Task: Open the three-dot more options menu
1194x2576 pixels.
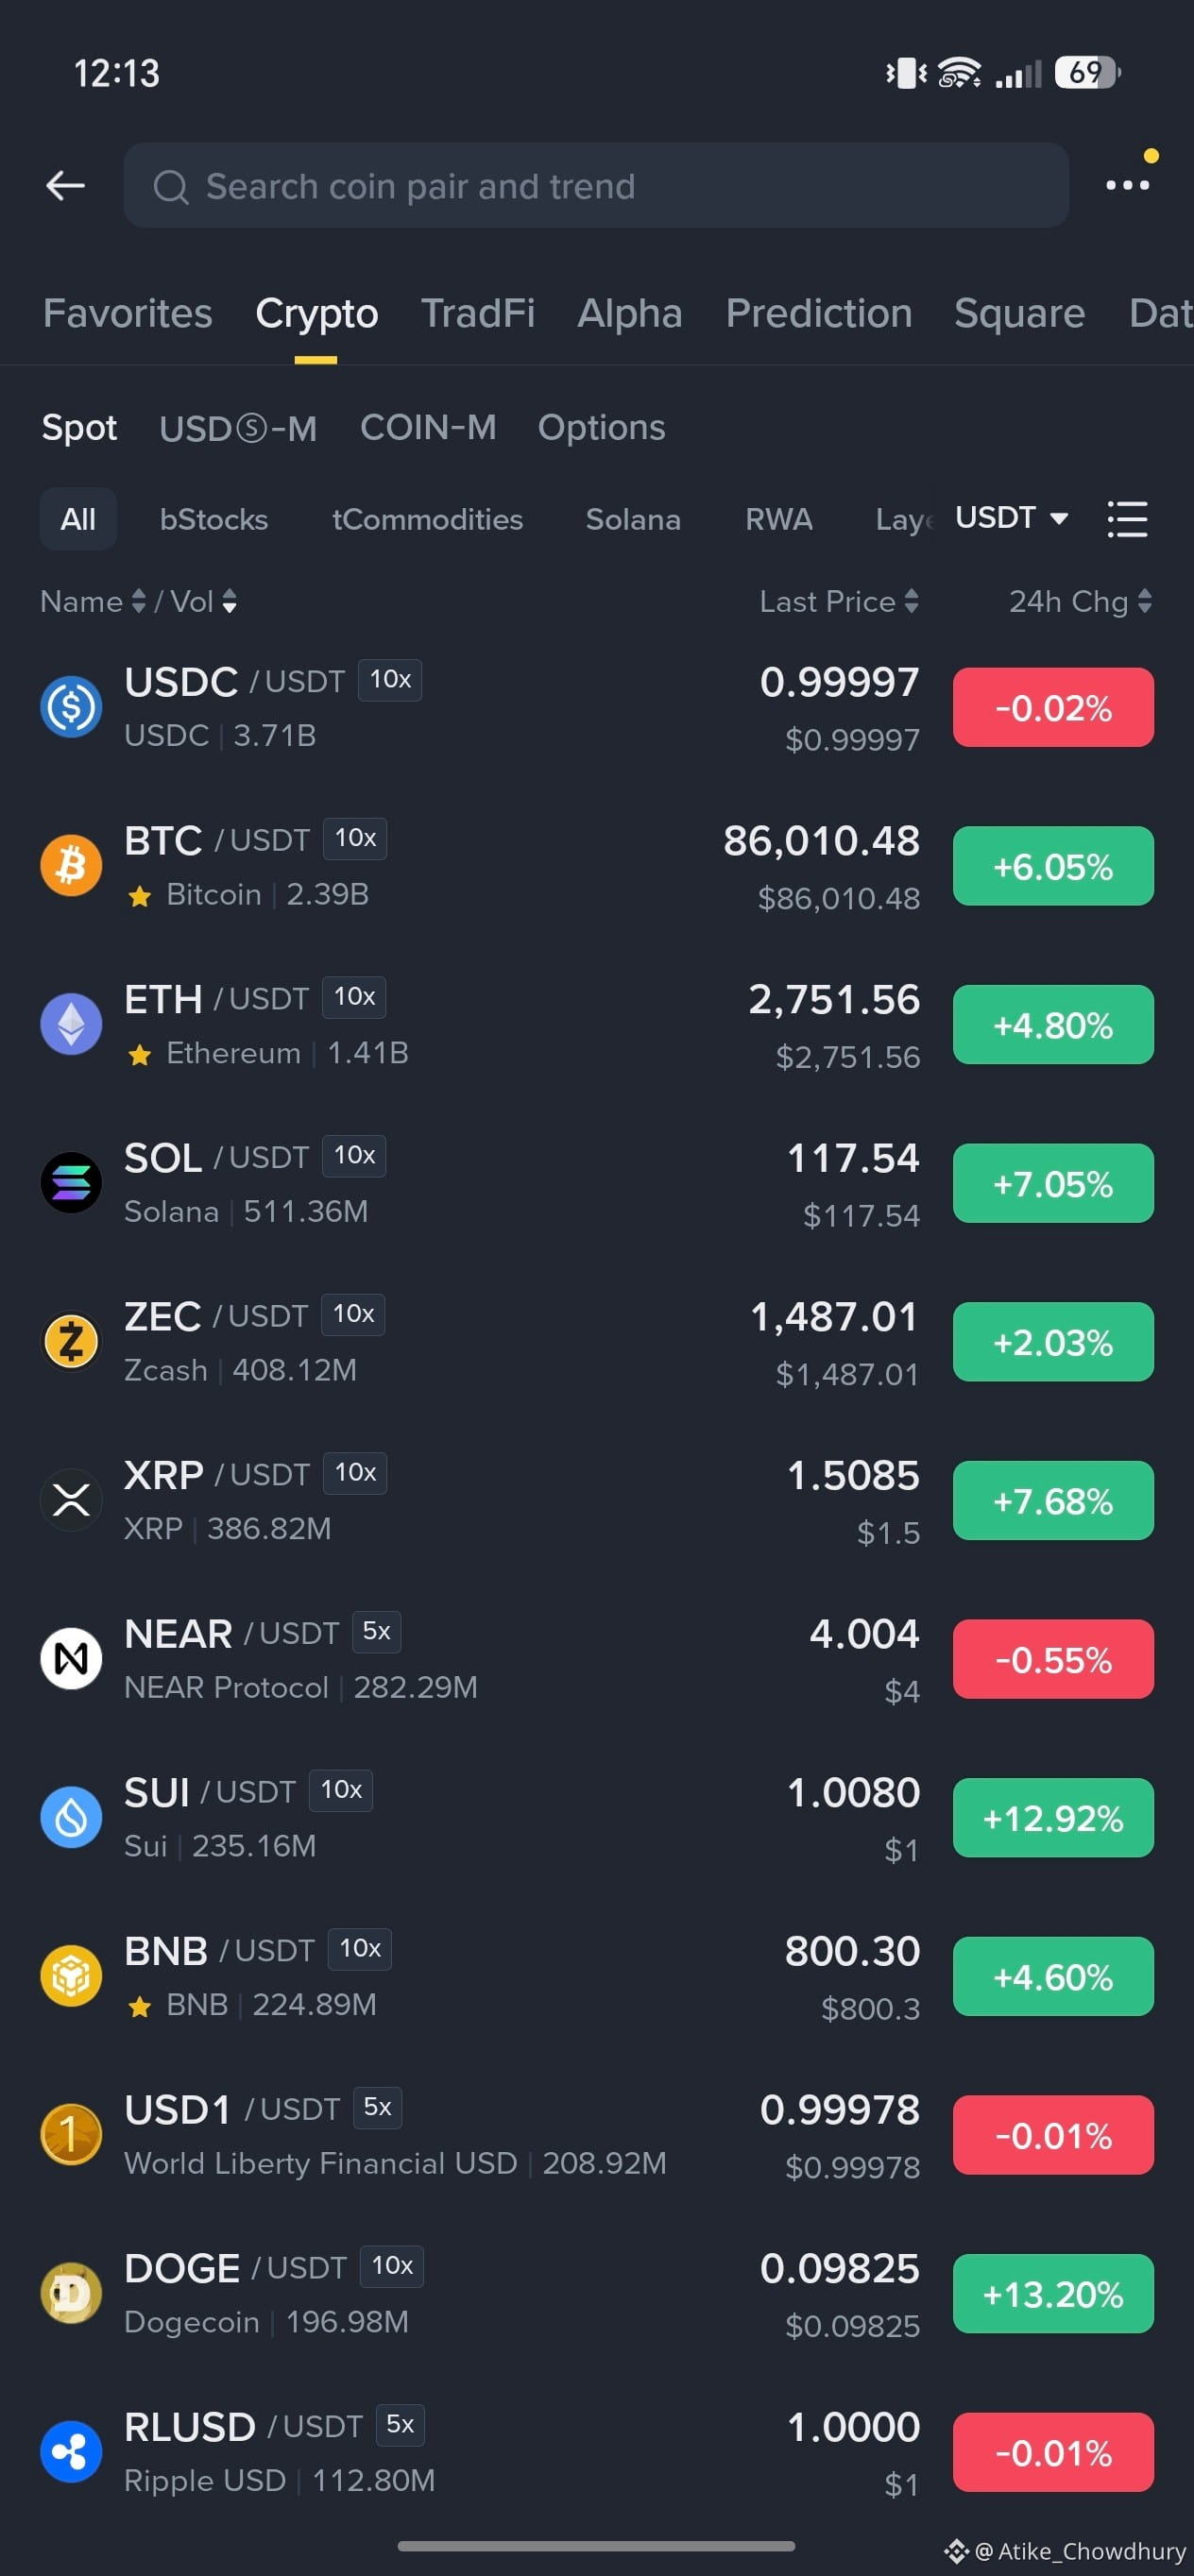Action: pos(1127,185)
